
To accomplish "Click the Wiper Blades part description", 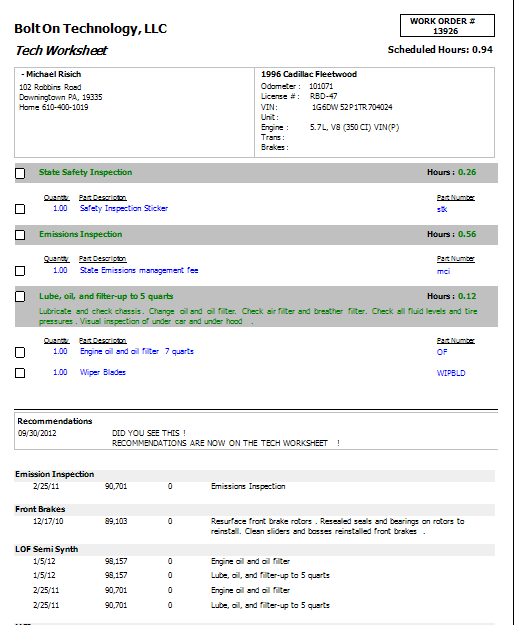I will point(103,372).
